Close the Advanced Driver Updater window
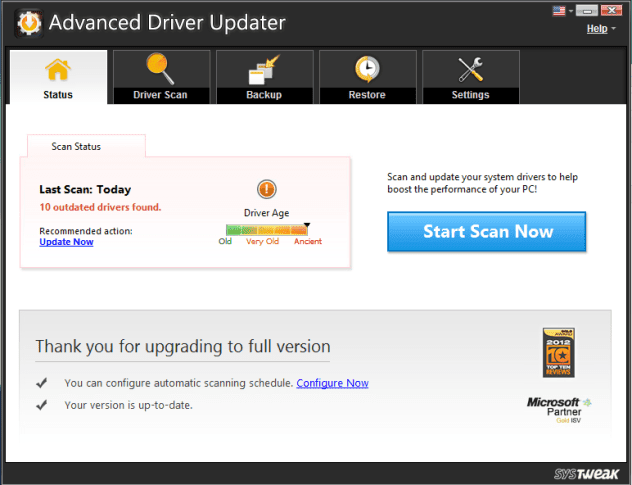This screenshot has height=485, width=632. tap(611, 10)
